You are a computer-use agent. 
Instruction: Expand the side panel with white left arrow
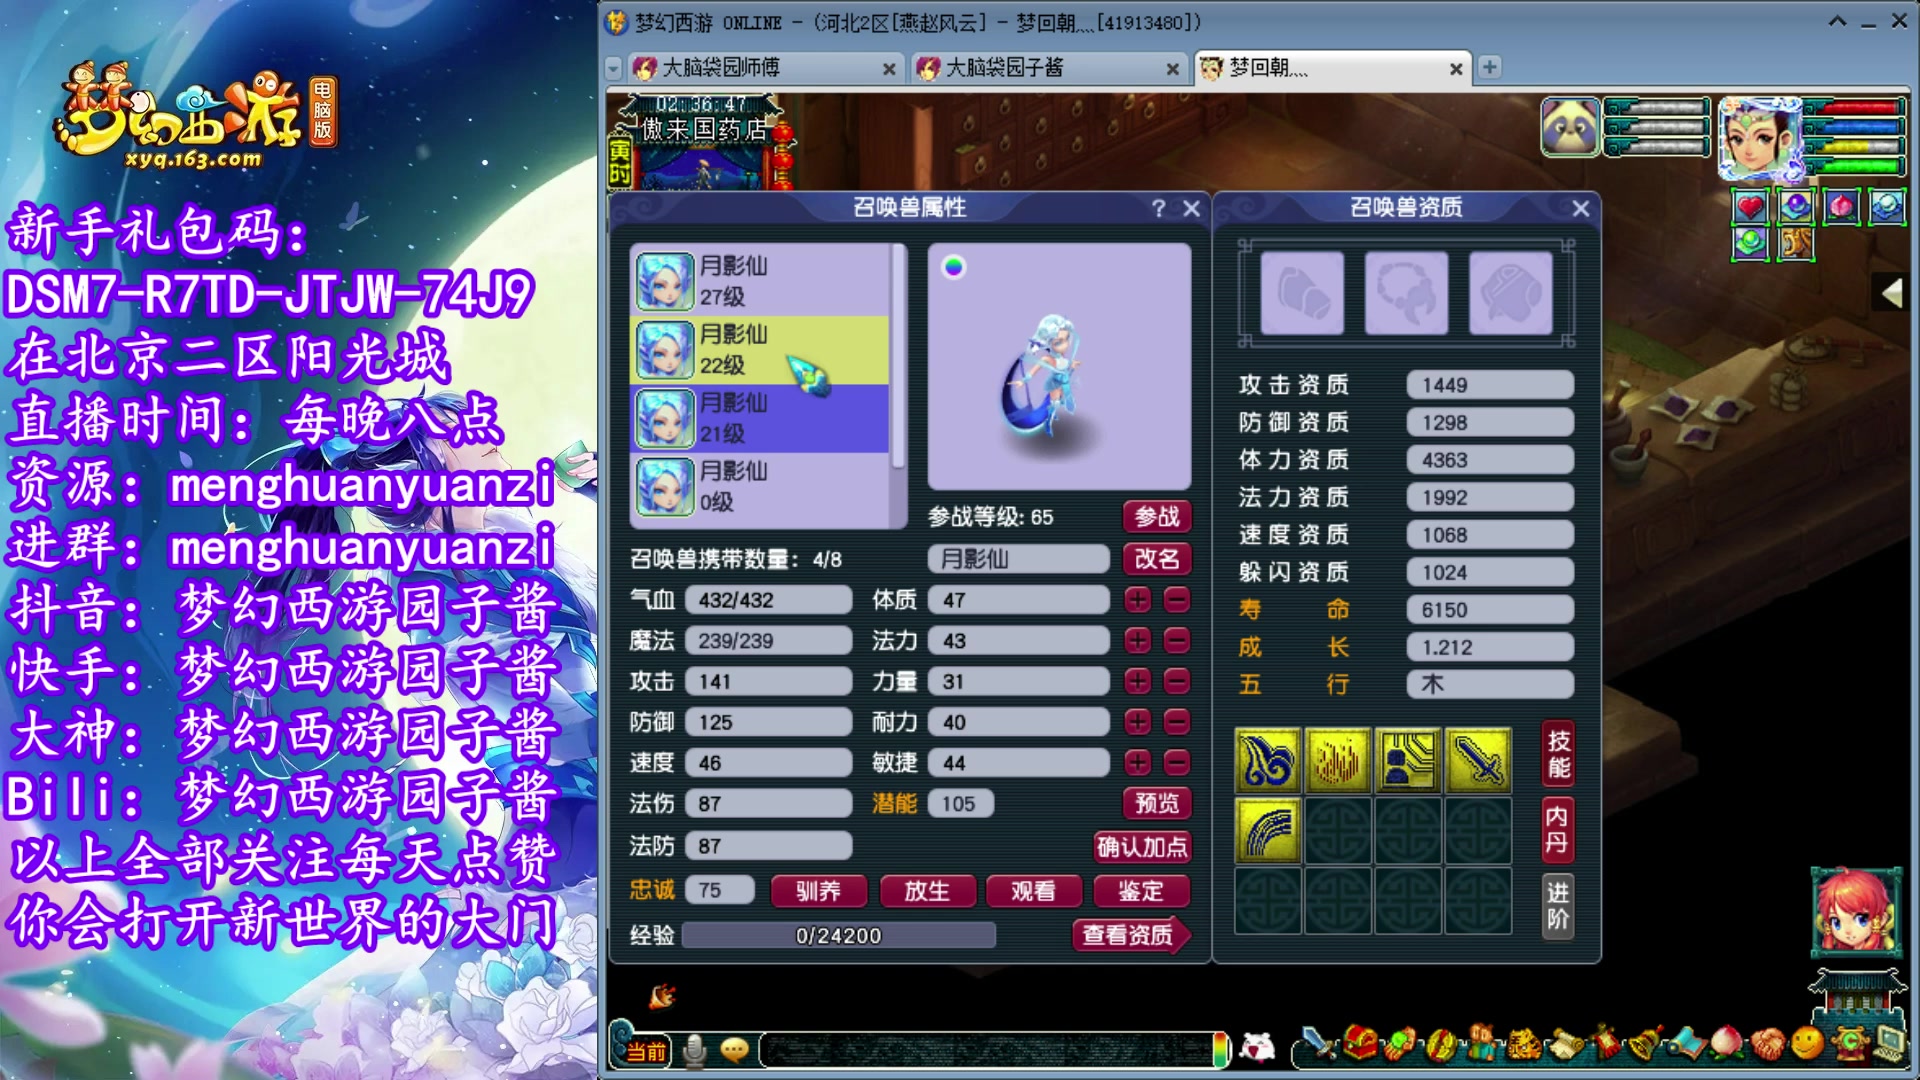click(1893, 293)
